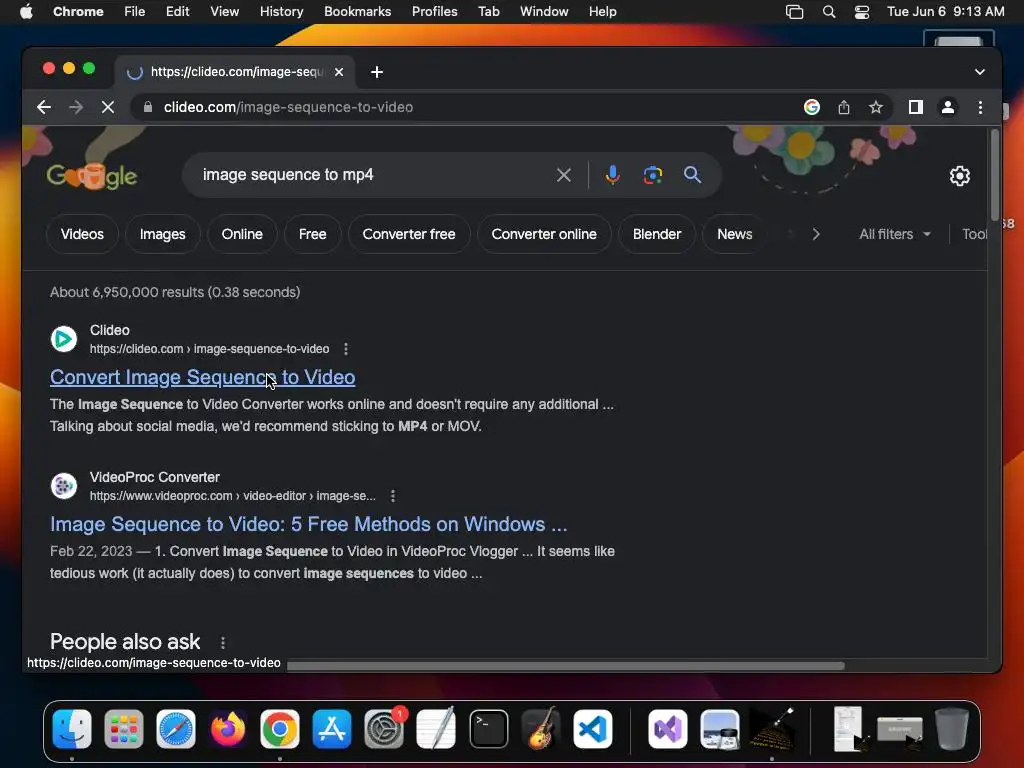This screenshot has width=1024, height=768.
Task: Open Spotlight search in menu bar
Action: click(829, 12)
